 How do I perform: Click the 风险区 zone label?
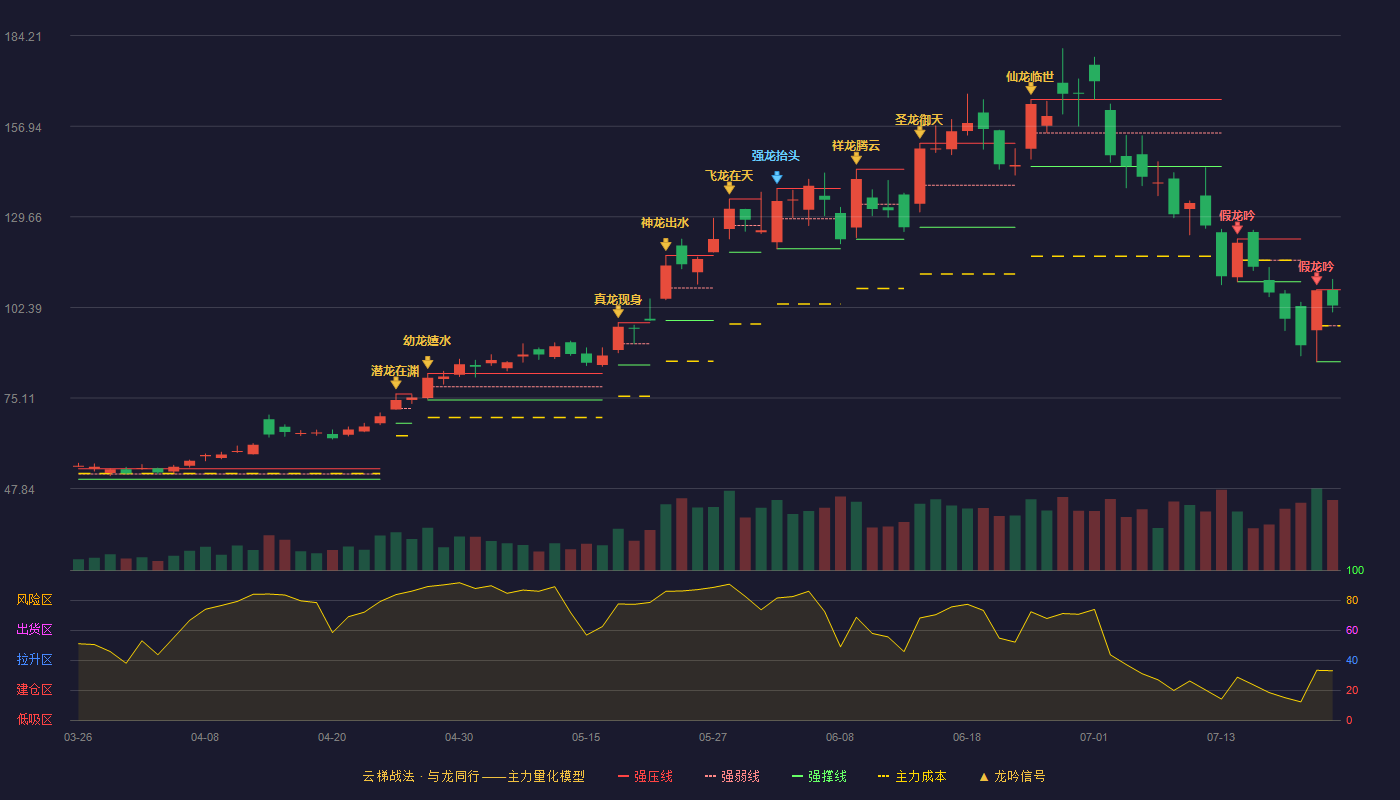pos(34,600)
